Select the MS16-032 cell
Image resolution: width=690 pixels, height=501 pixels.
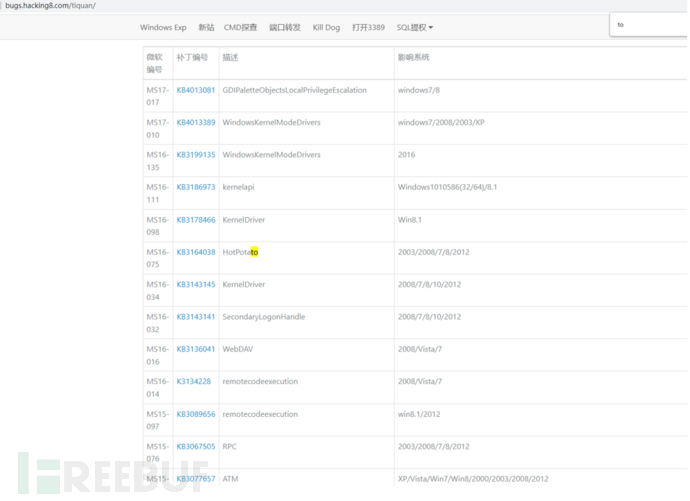coord(158,323)
